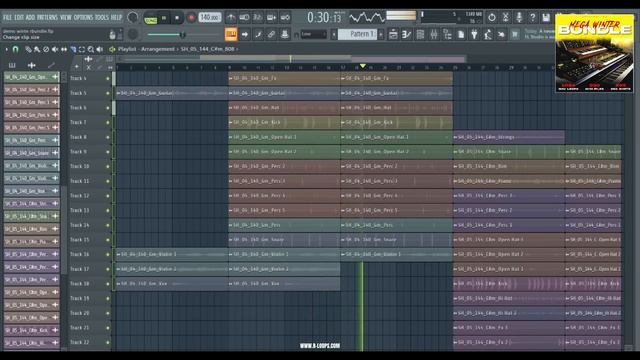Screen dimensions: 640x360
Task: Open the PATTERNS menu
Action: [x=47, y=18]
